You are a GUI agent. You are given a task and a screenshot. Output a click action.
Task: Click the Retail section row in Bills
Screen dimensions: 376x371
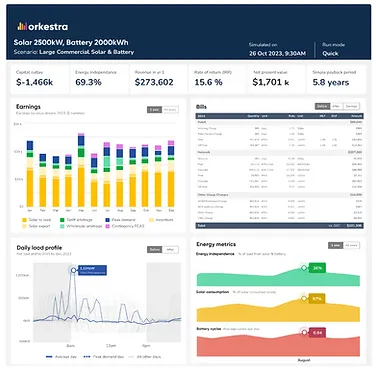tap(279, 122)
